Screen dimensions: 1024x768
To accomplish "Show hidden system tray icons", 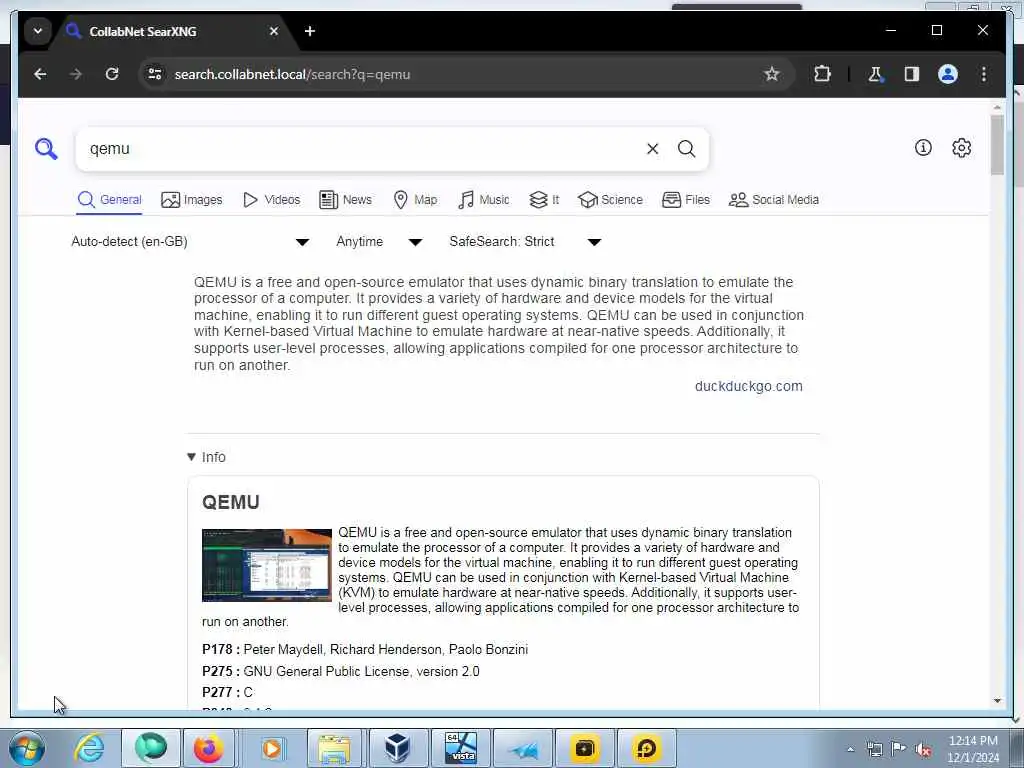I will click(x=850, y=750).
